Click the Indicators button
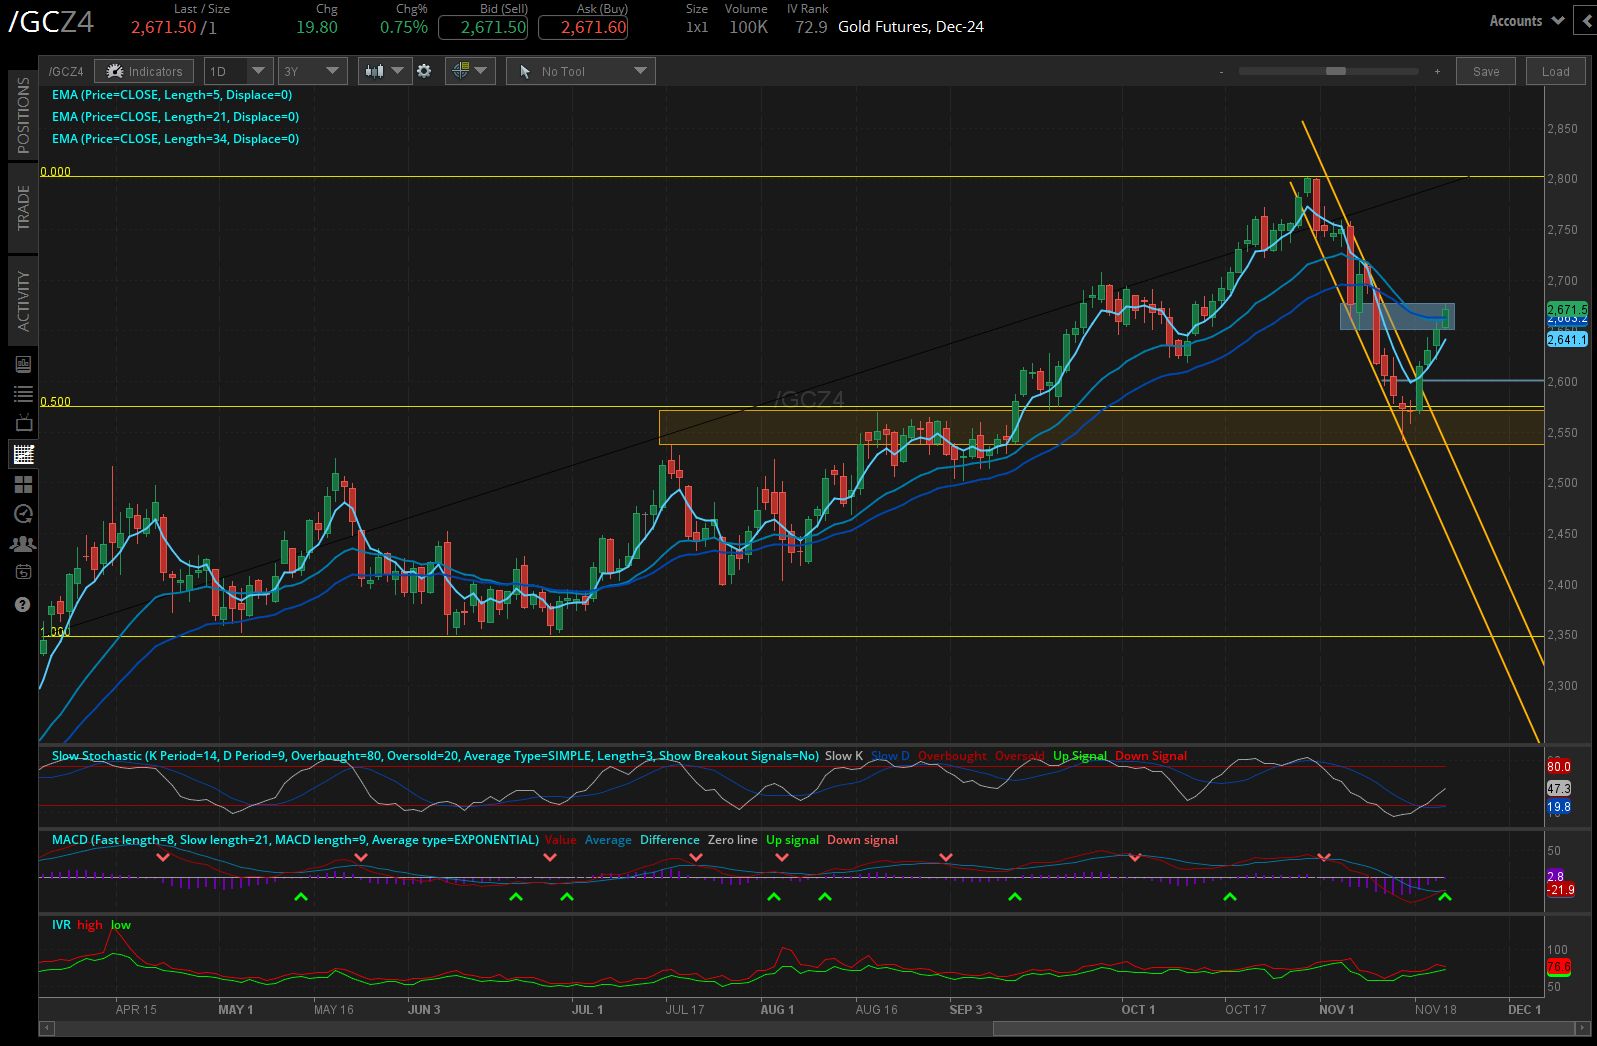This screenshot has width=1597, height=1046. tap(145, 71)
